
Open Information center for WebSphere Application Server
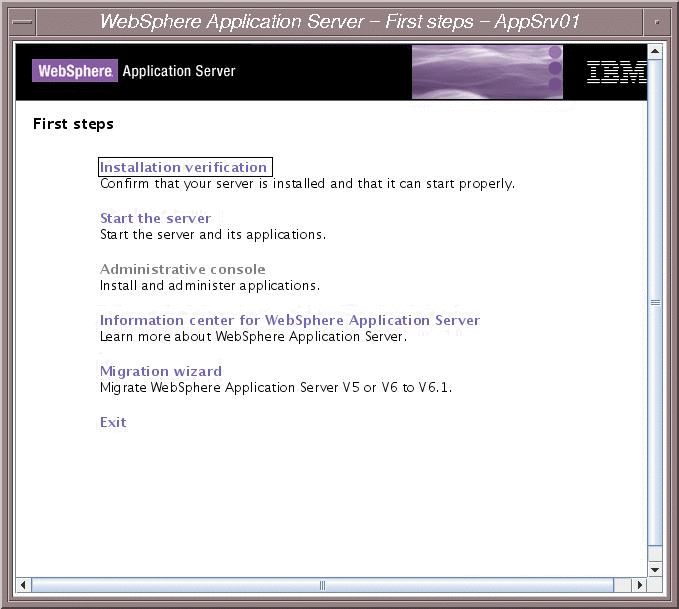tap(290, 320)
